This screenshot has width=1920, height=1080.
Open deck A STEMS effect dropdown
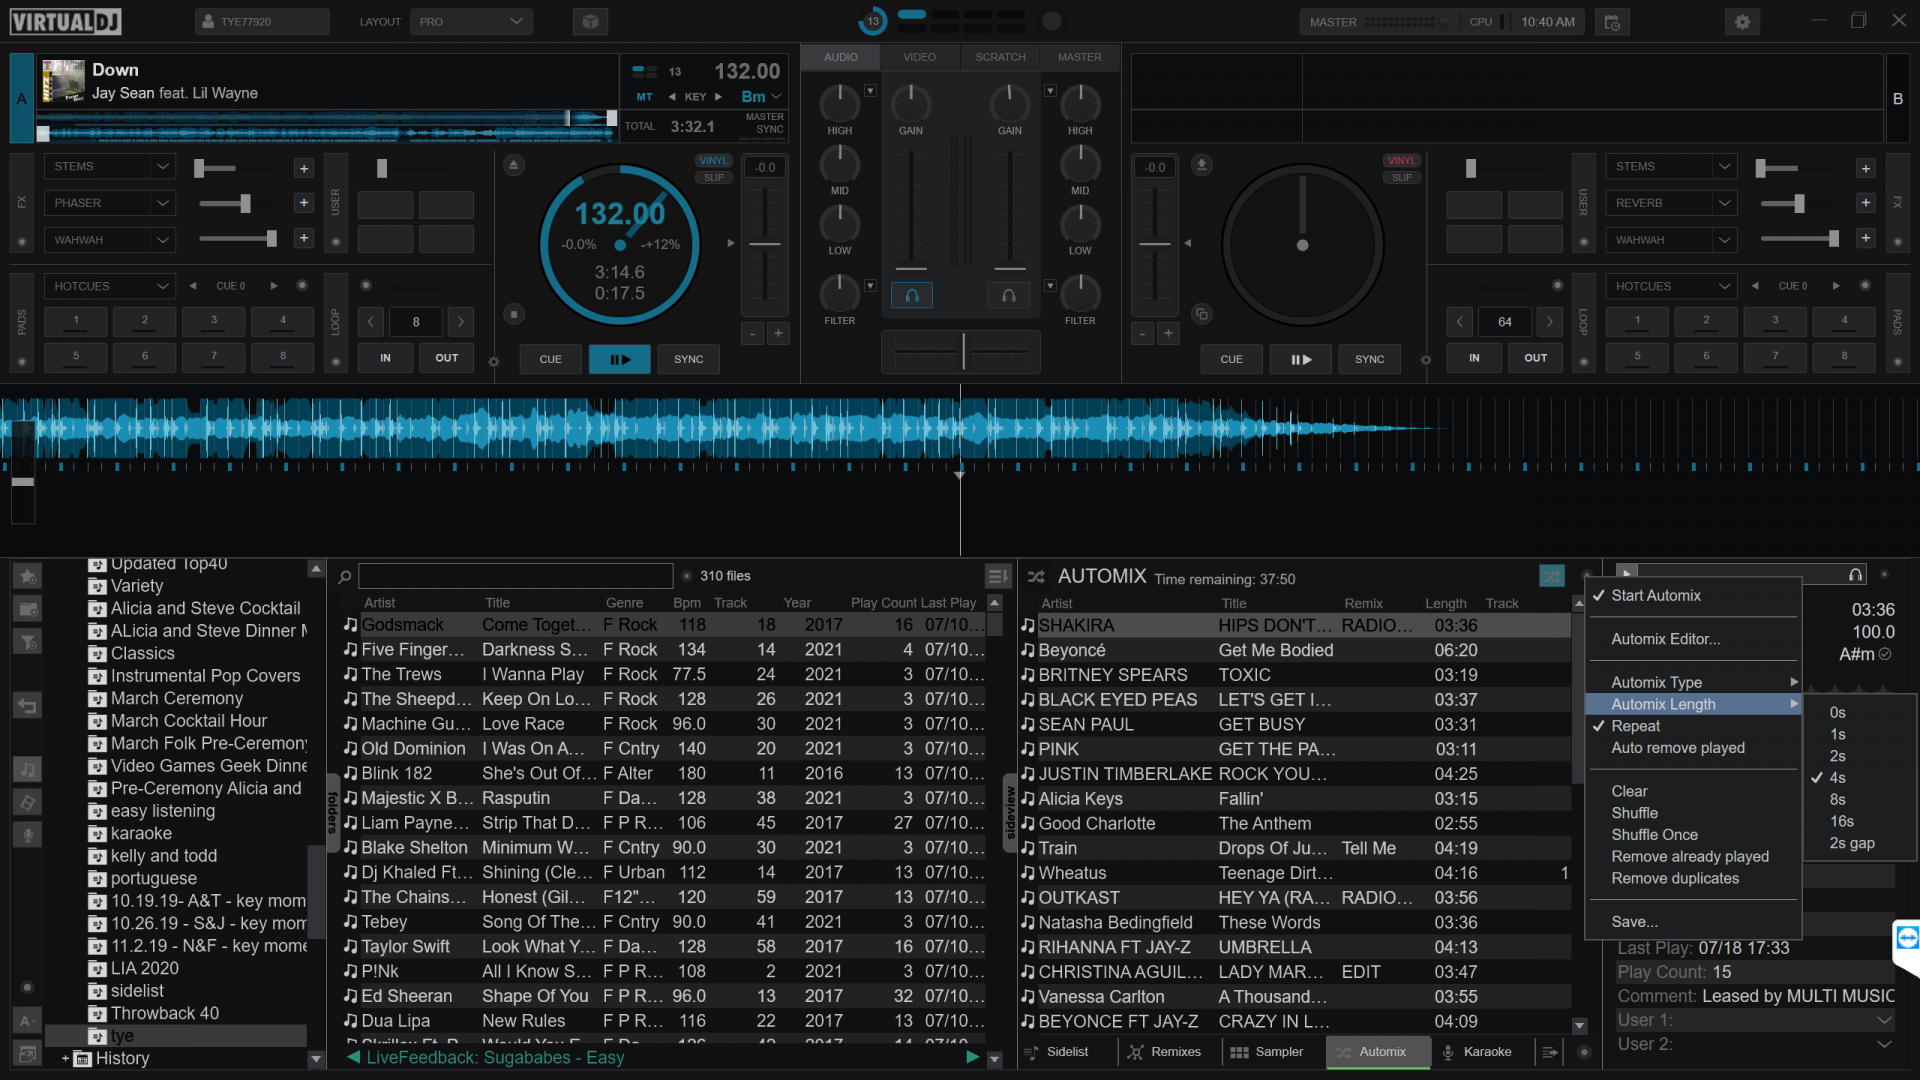[x=109, y=167]
